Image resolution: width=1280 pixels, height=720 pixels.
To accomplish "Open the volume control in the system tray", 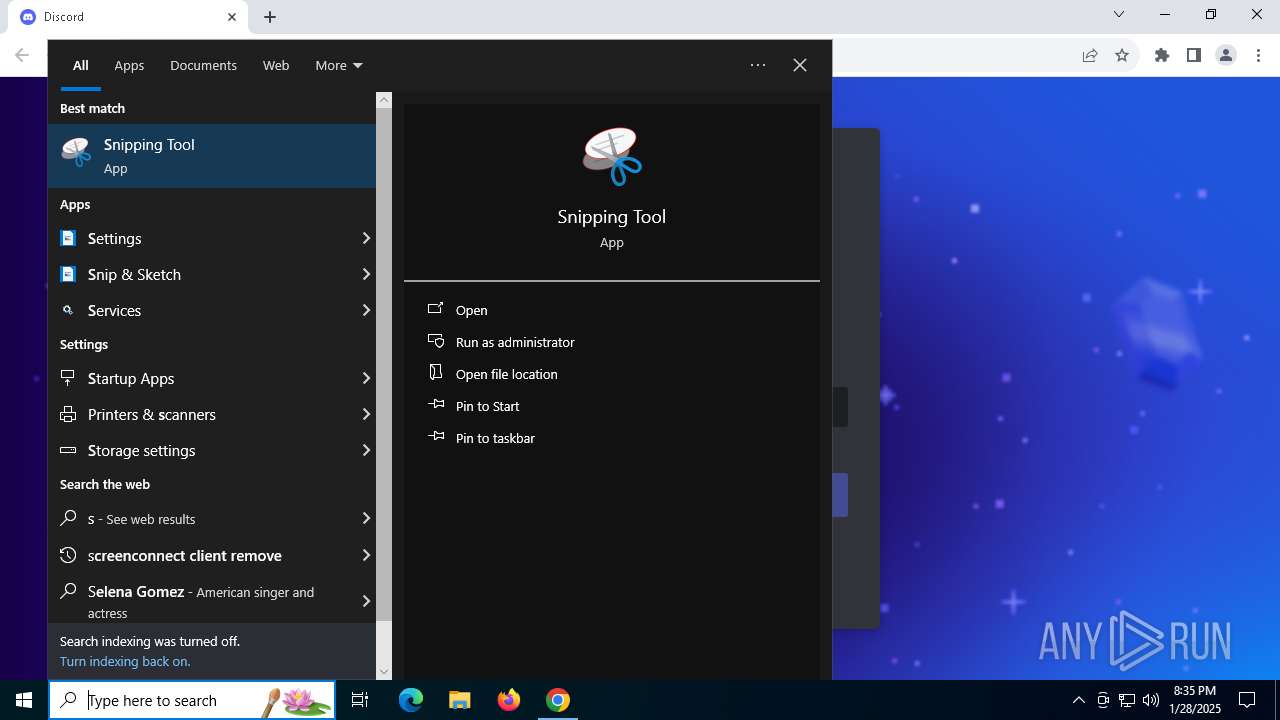I will (x=1151, y=700).
